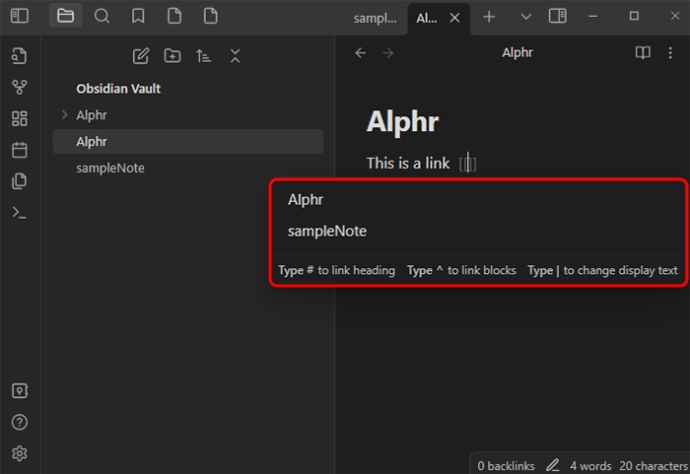Open the settings gear icon
The width and height of the screenshot is (690, 474).
pyautogui.click(x=19, y=453)
